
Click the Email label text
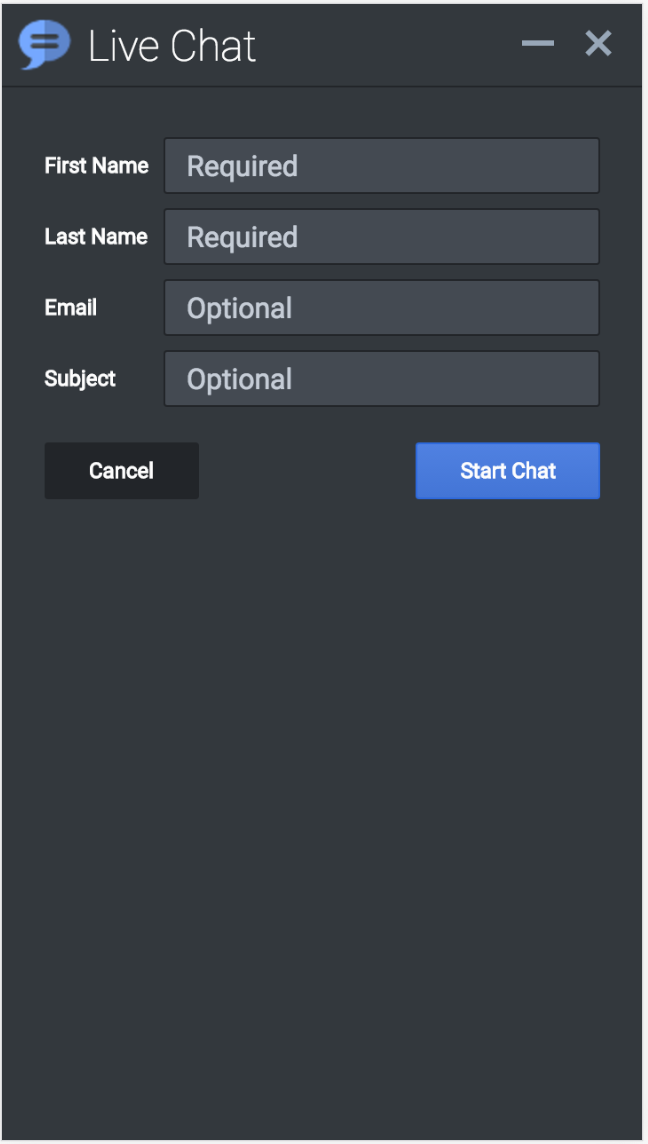(x=71, y=308)
